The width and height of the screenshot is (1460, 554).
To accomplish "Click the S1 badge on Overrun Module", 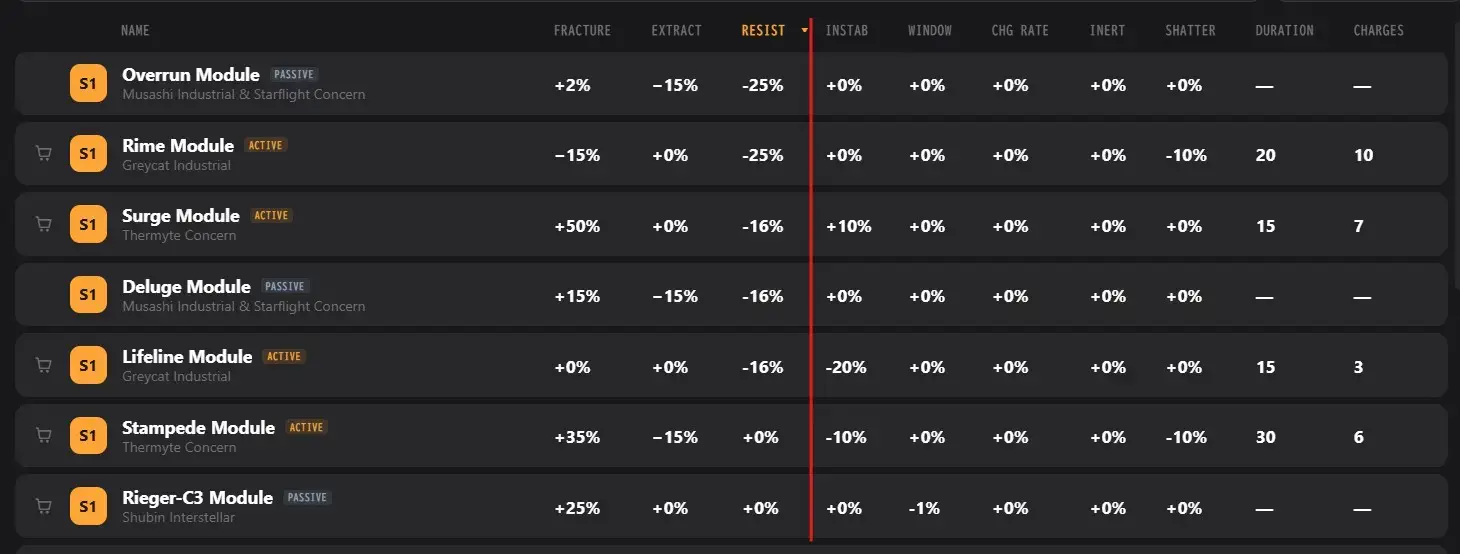I will coord(88,84).
